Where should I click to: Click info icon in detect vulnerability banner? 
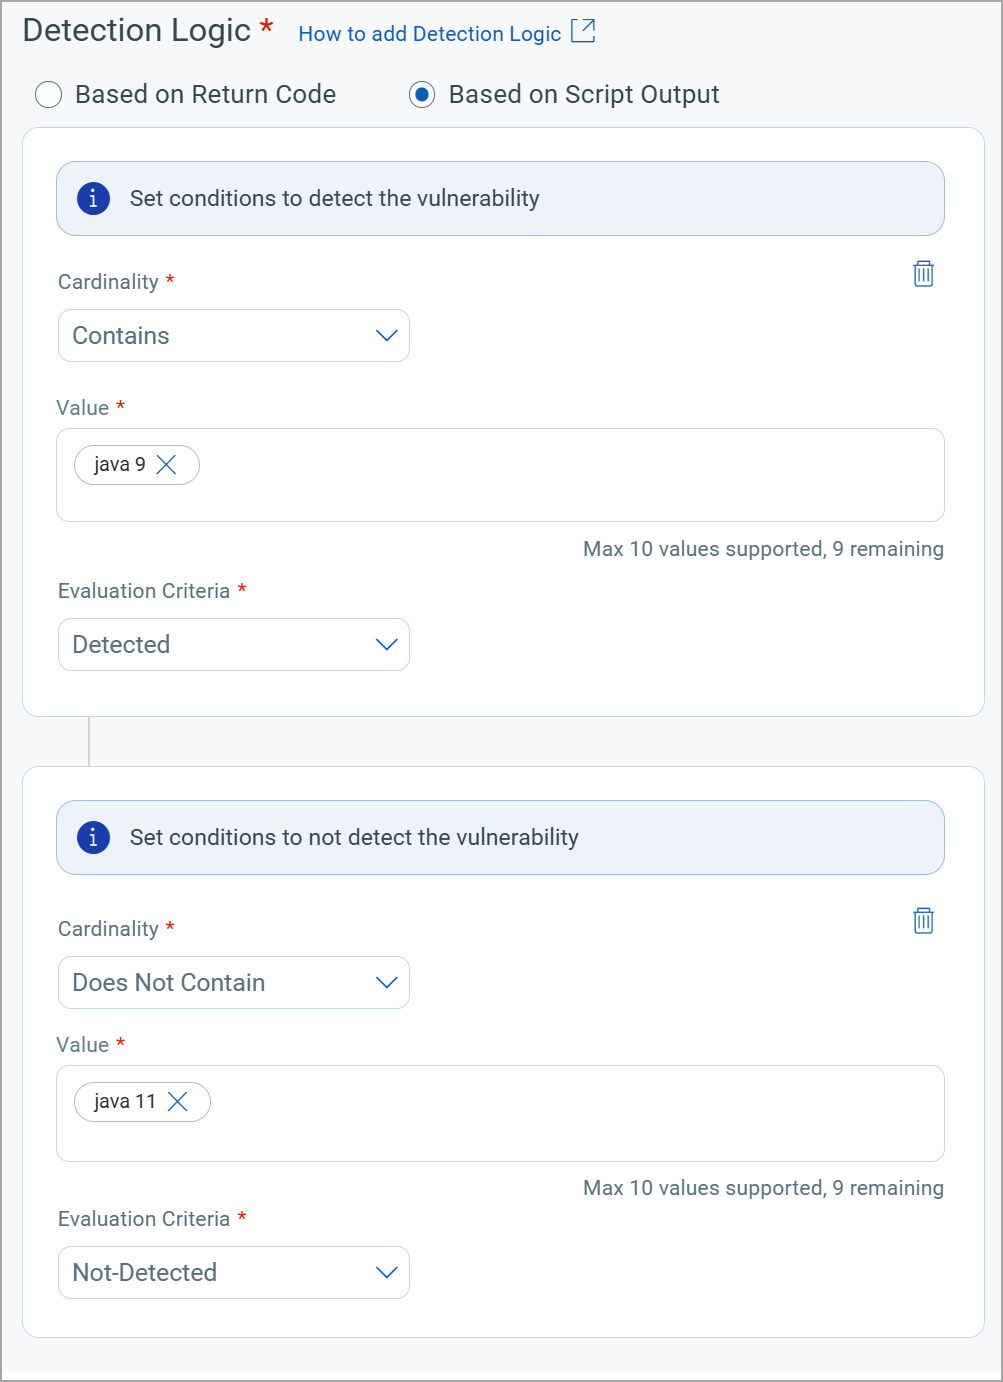click(93, 198)
